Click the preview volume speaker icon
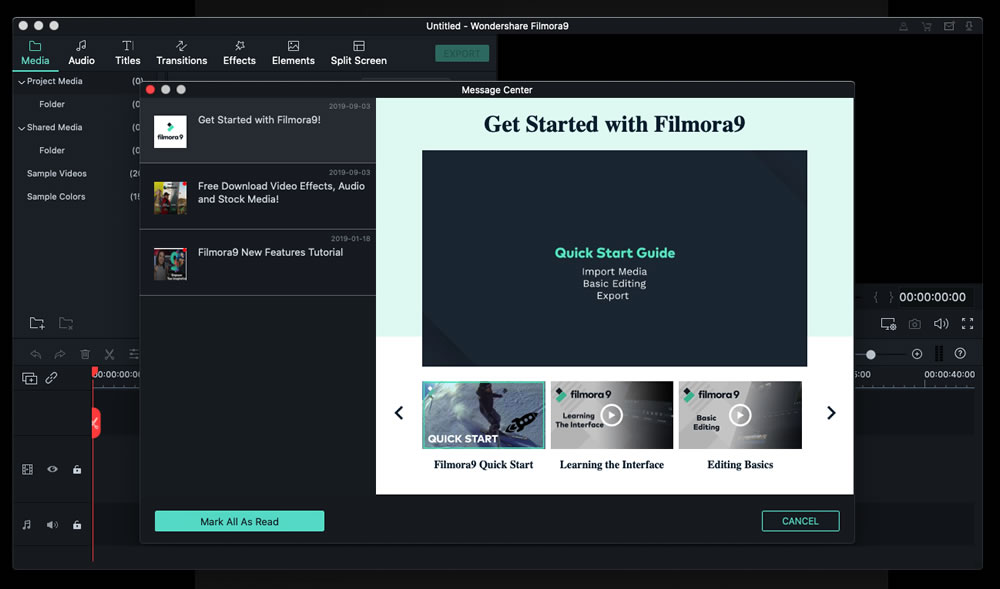Viewport: 1000px width, 589px height. (x=941, y=324)
